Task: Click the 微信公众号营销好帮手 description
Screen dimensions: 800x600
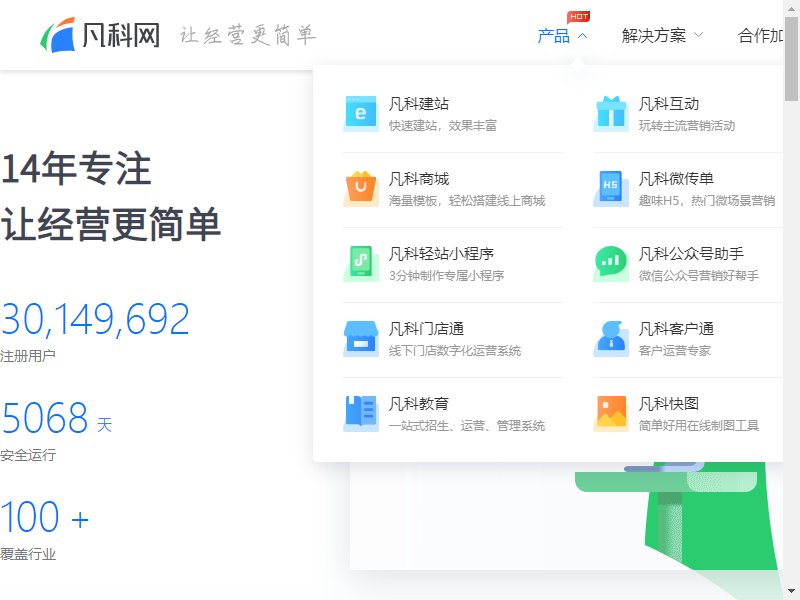Action: 699,276
